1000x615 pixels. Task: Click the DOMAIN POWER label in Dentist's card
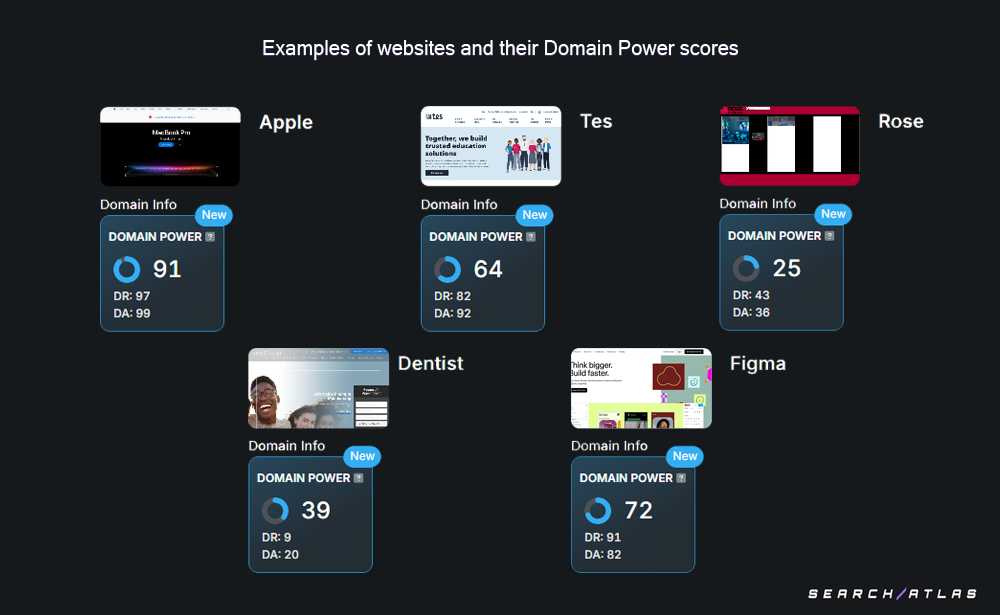304,478
